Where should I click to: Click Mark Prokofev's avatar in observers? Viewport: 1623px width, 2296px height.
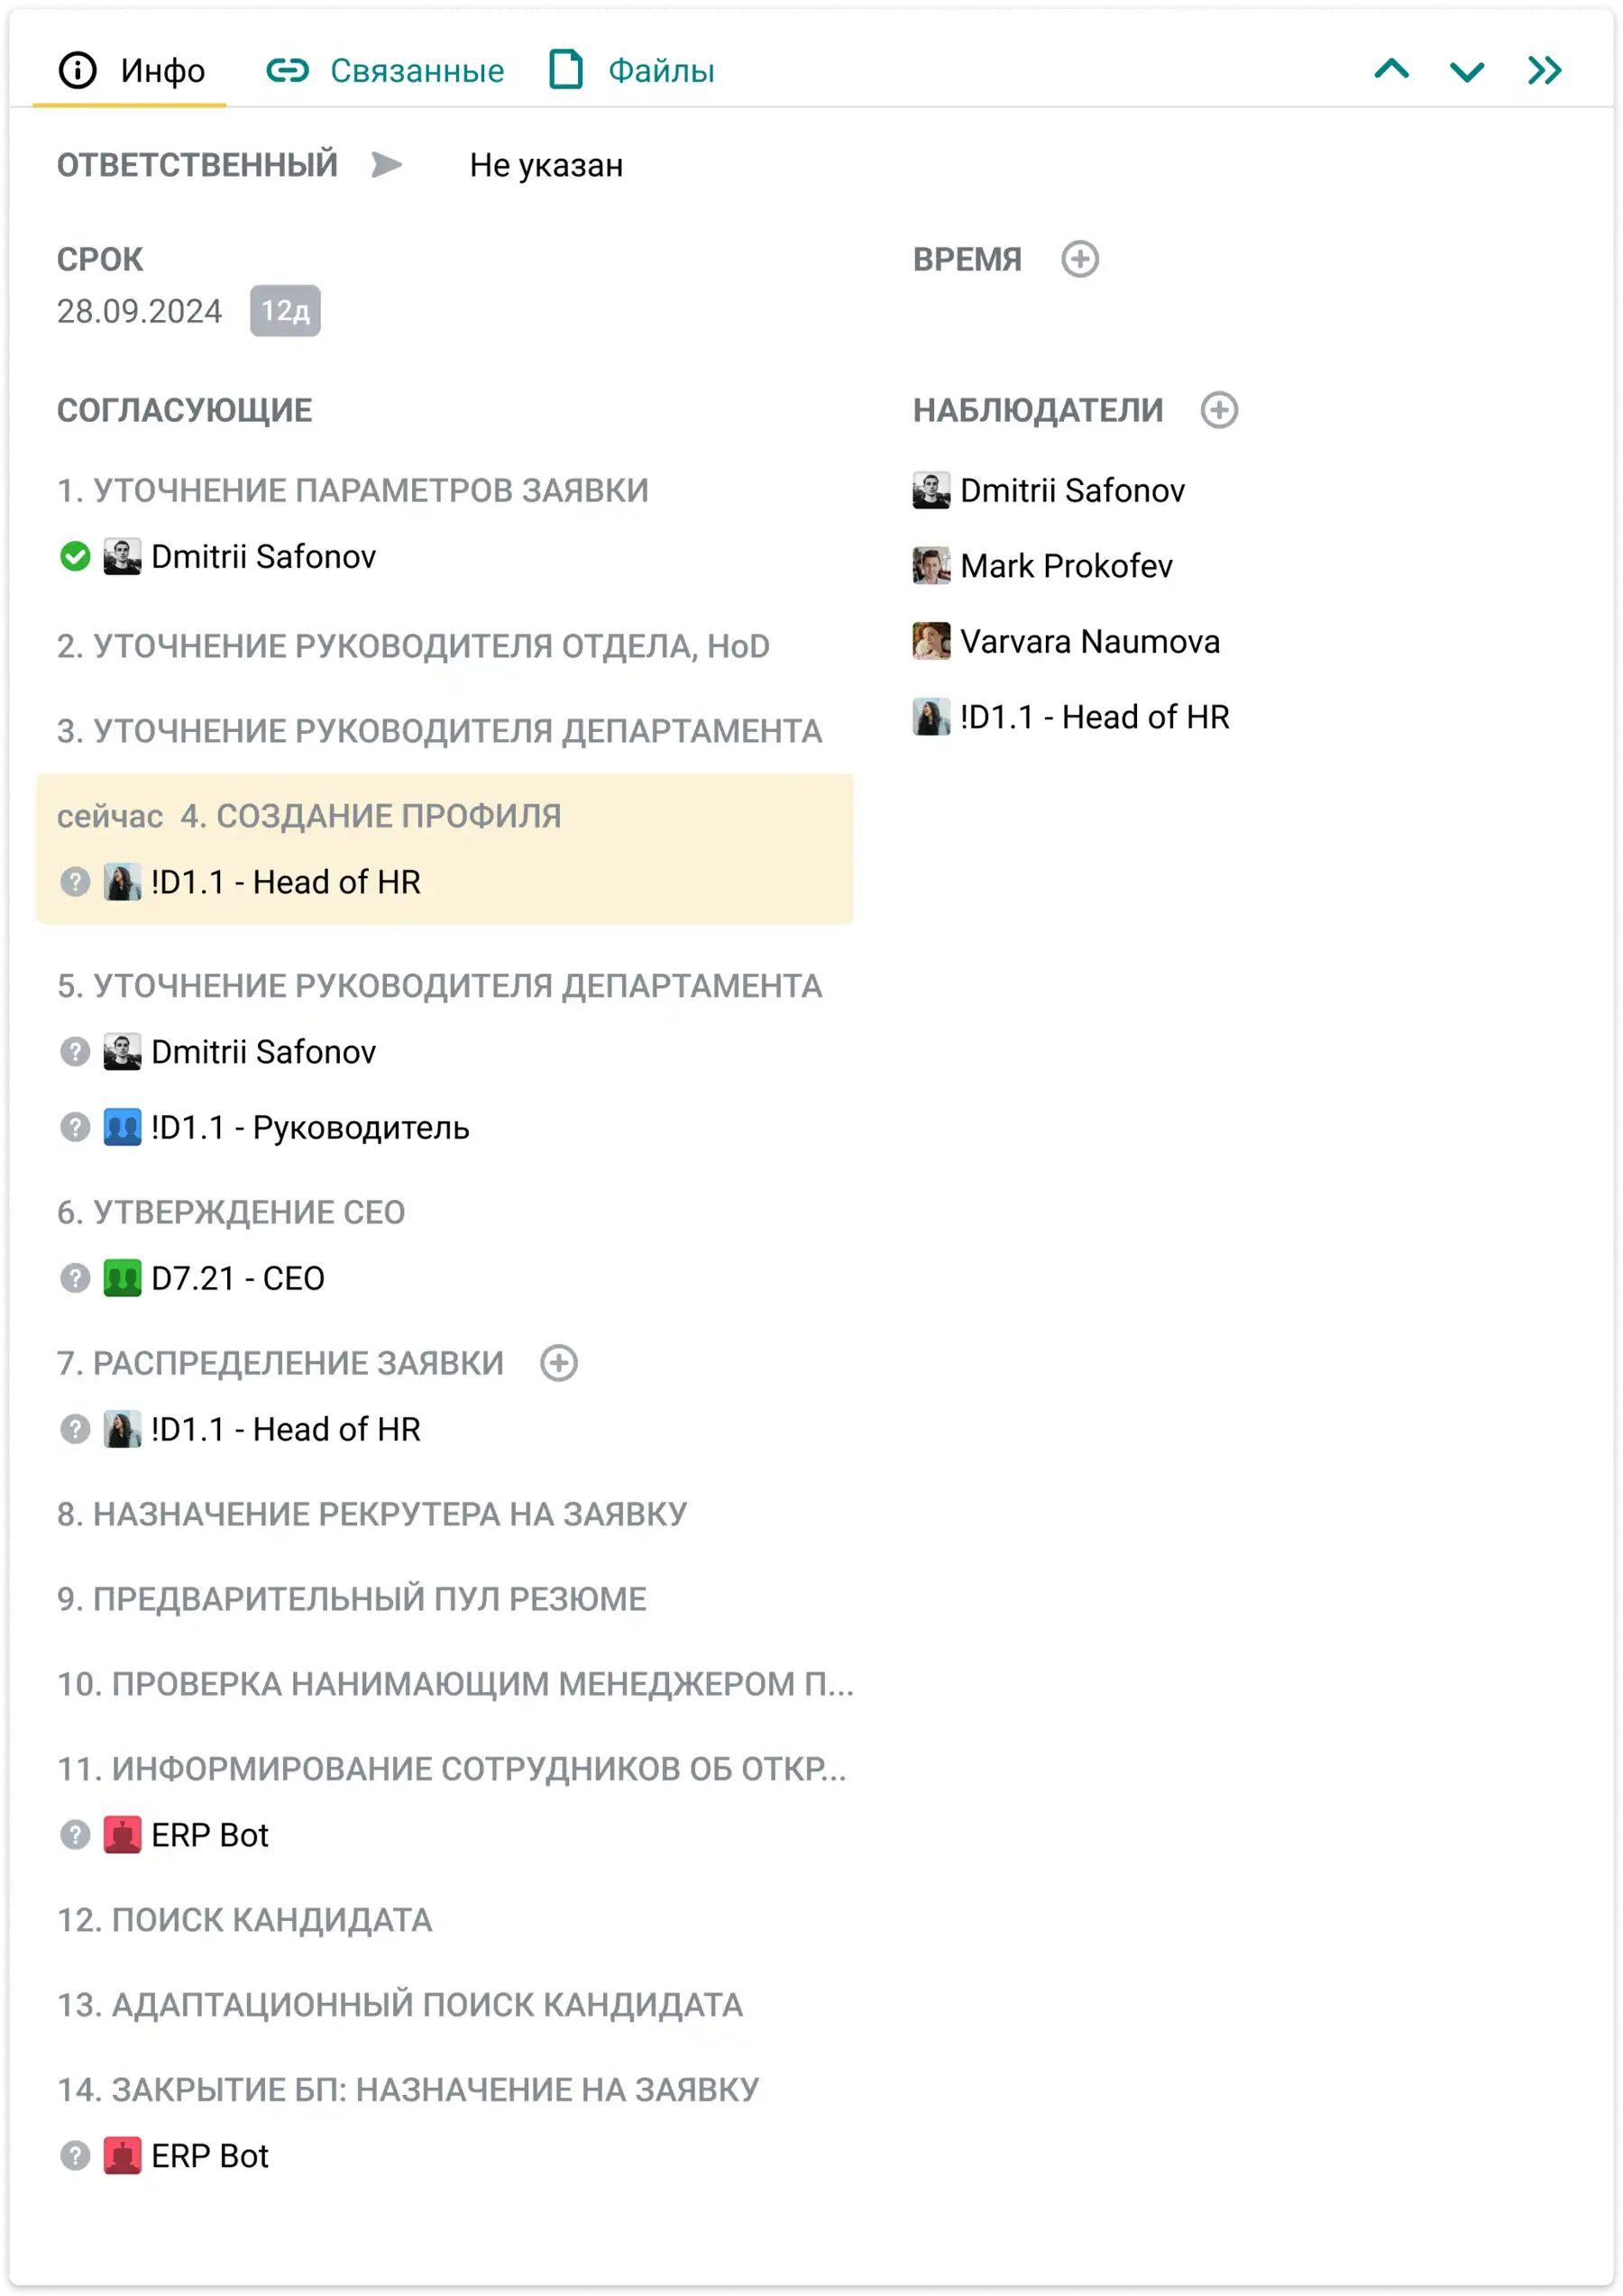point(930,565)
